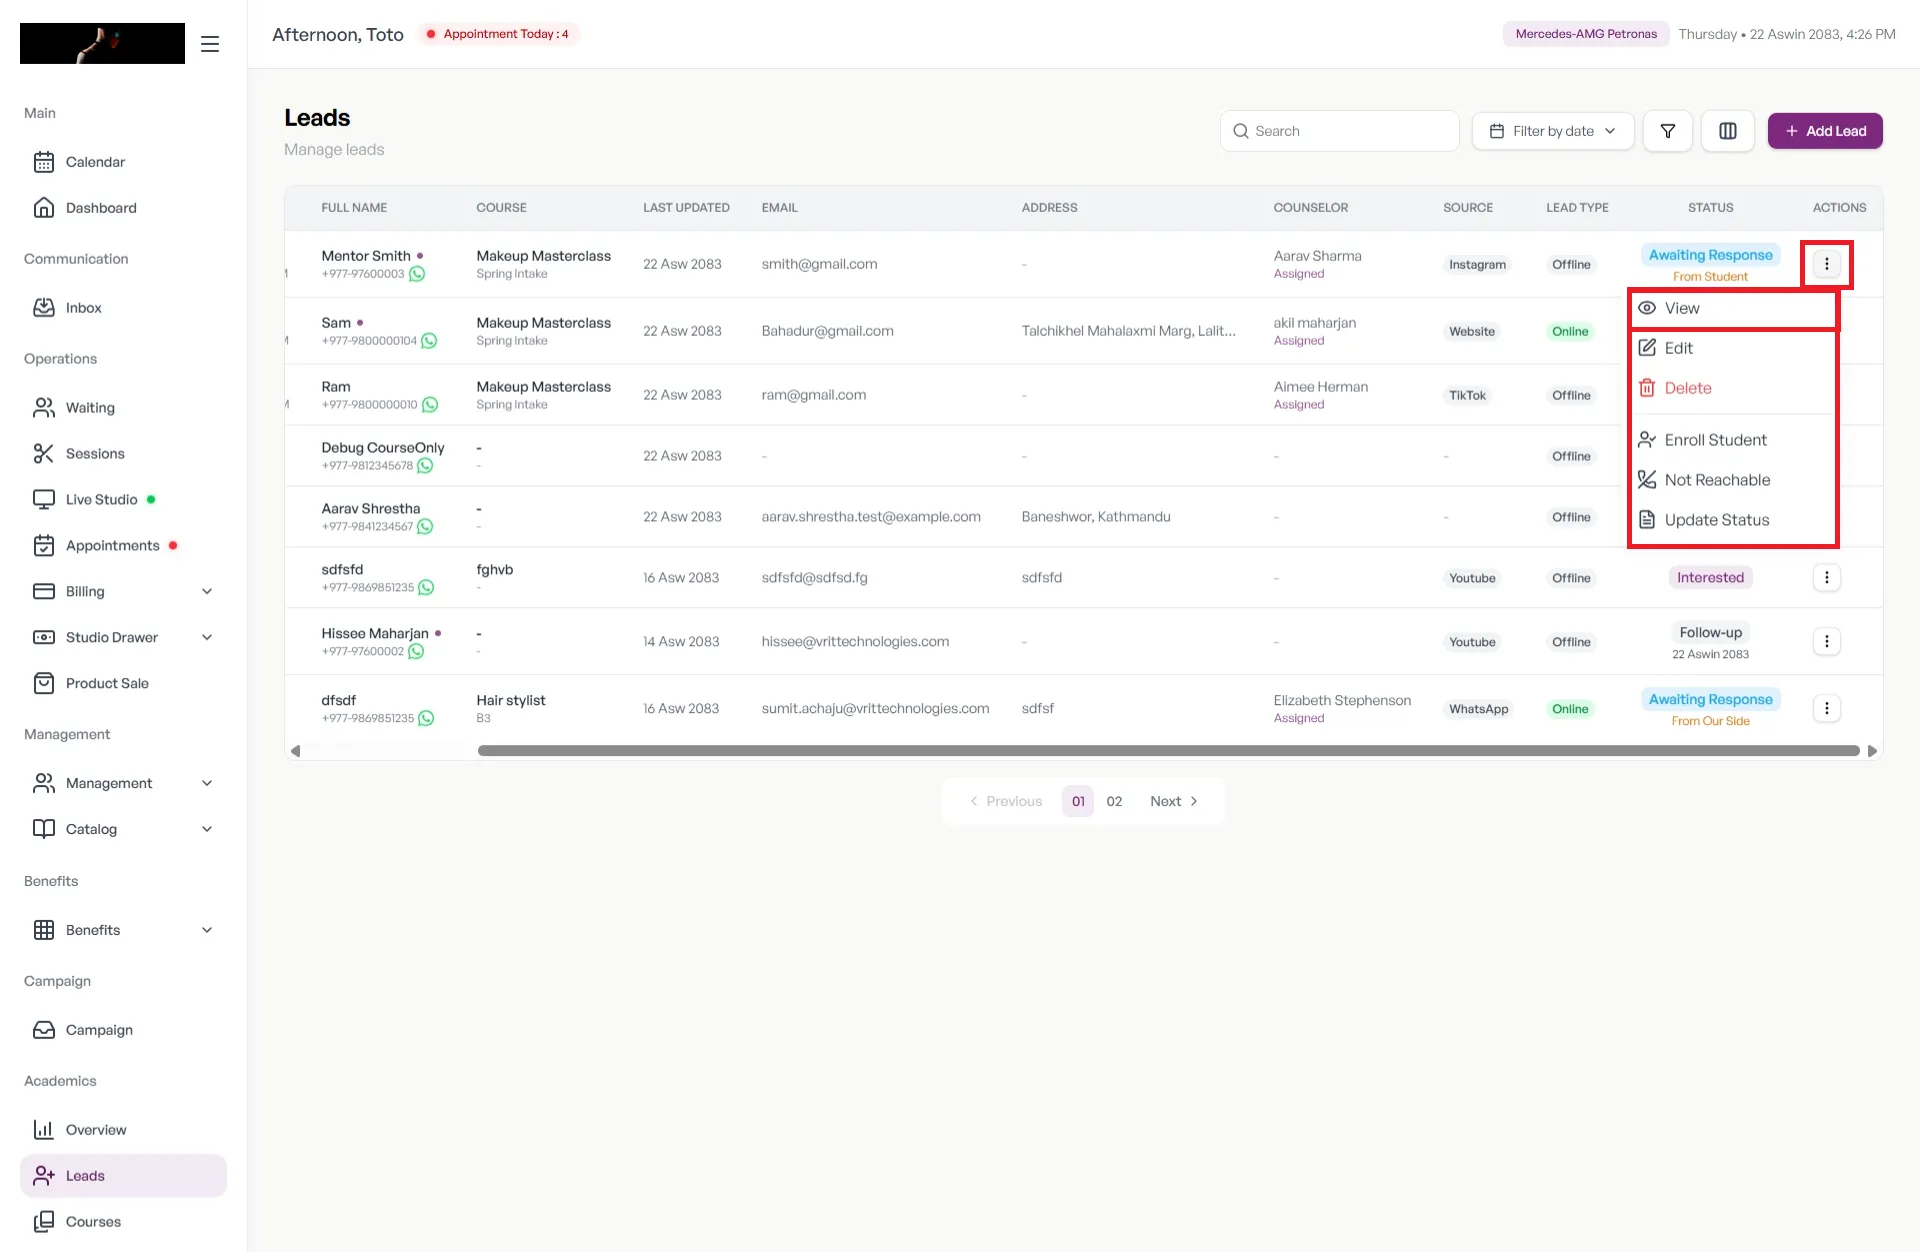Open Academics Overview in sidebar

[123, 1130]
